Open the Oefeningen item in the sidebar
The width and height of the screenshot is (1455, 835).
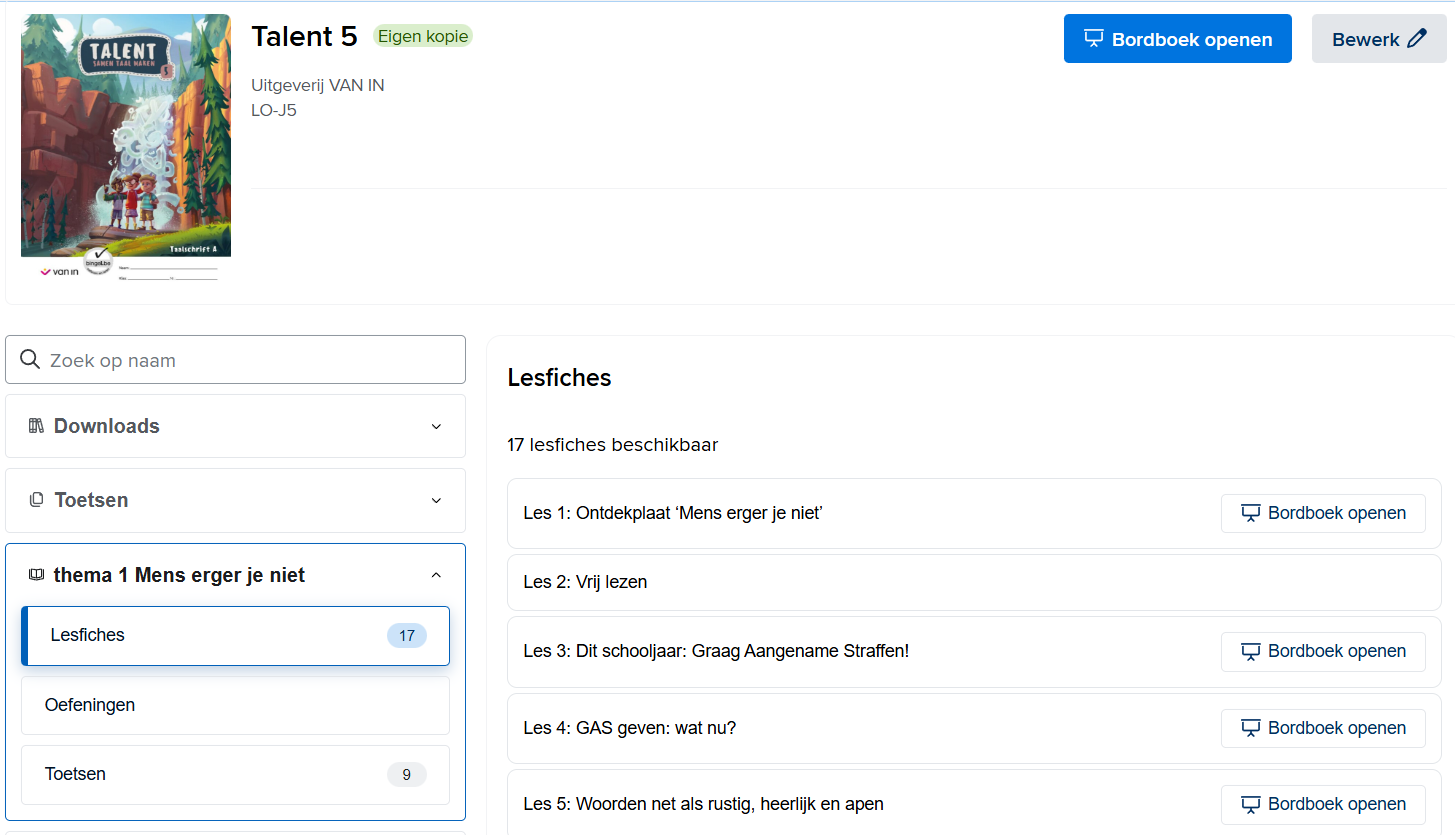[235, 705]
